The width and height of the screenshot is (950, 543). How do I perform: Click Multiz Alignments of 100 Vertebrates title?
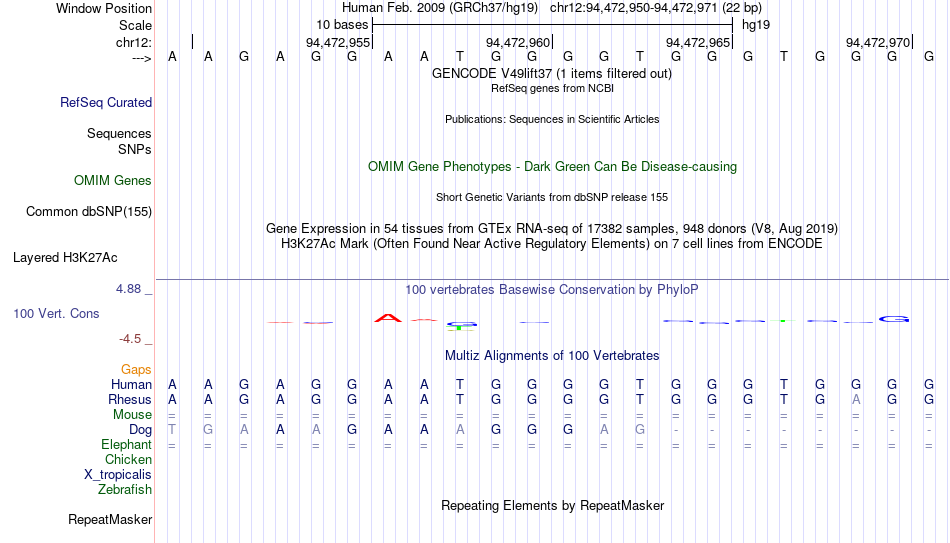(552, 356)
